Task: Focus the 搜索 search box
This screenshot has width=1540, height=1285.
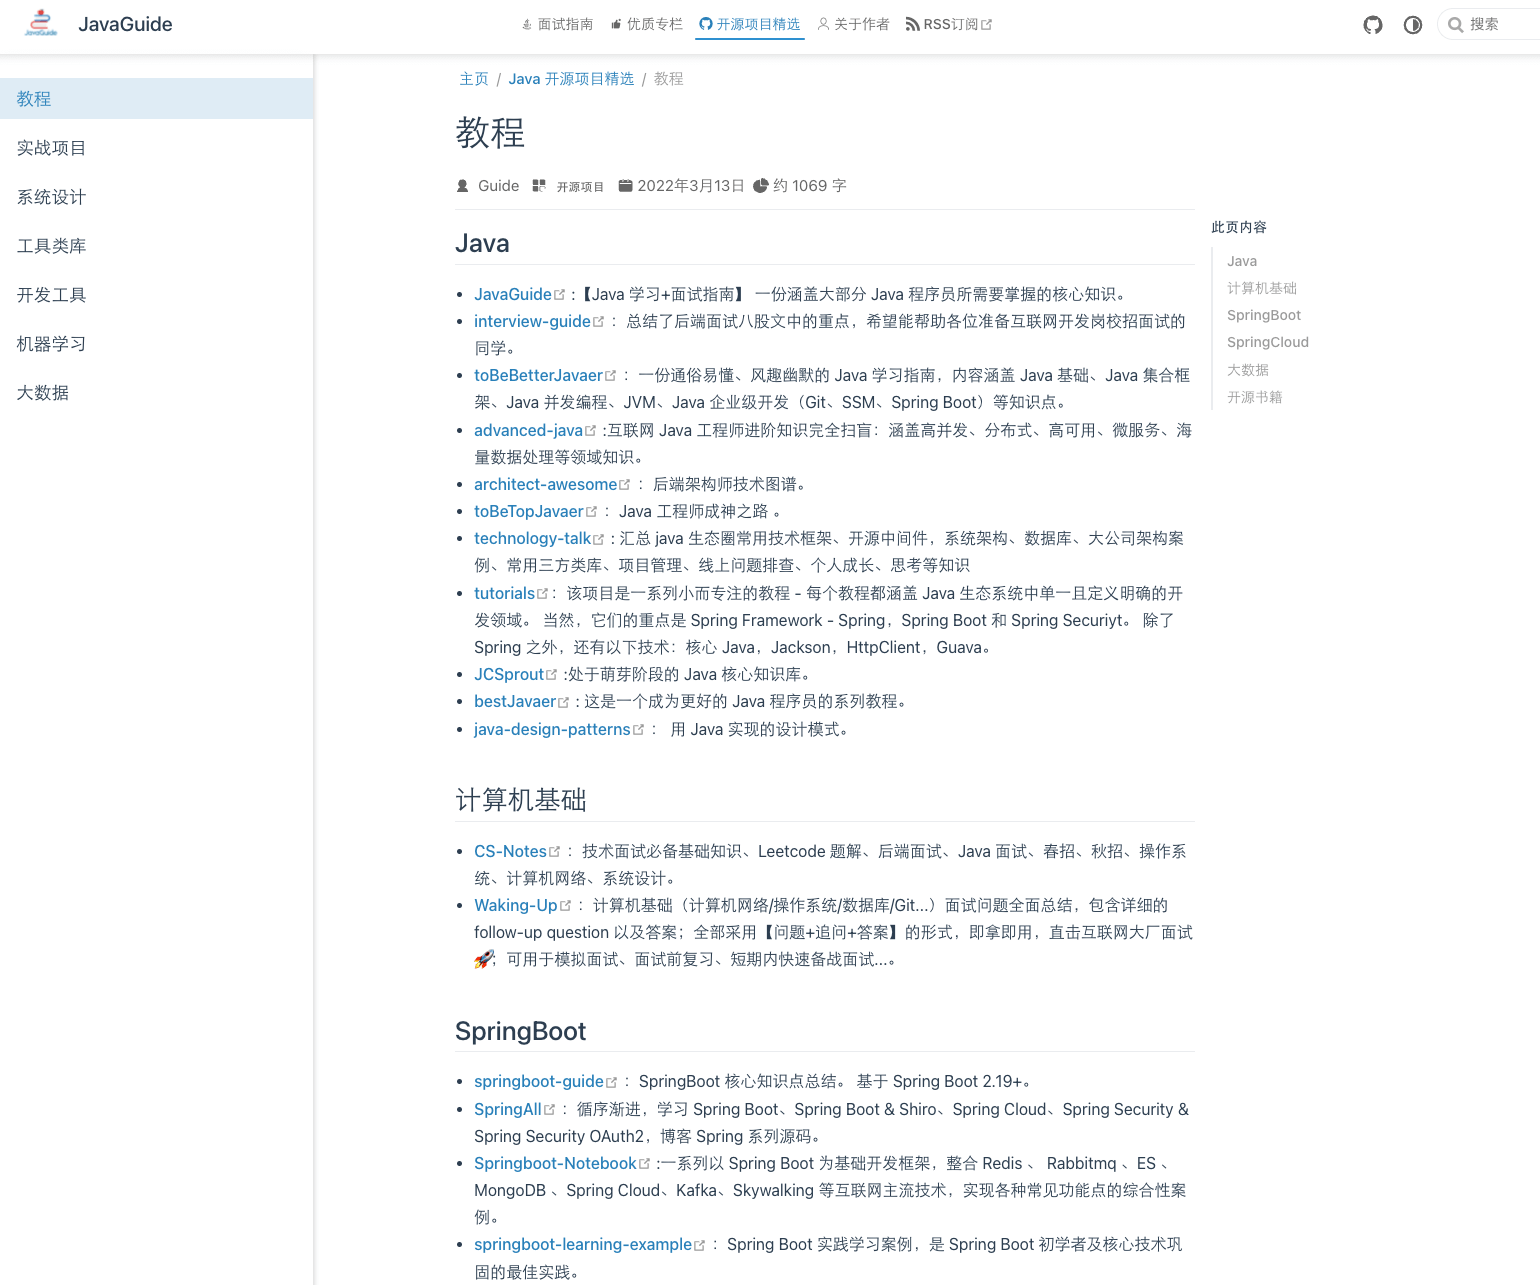Action: click(1490, 25)
